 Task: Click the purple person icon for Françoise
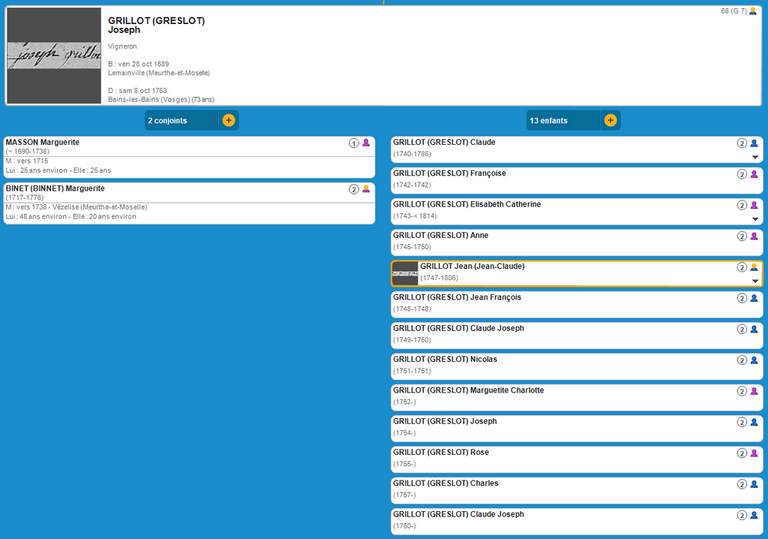(754, 174)
